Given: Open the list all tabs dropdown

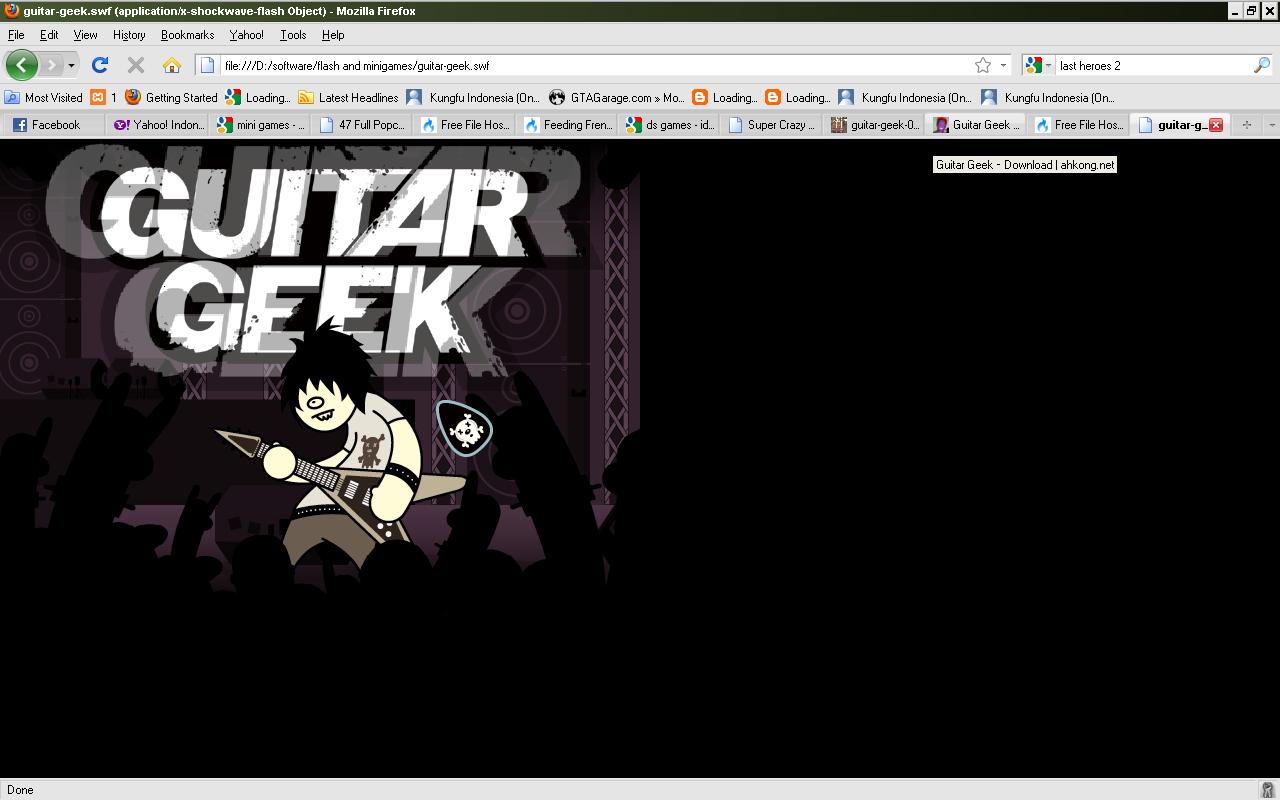Looking at the screenshot, I should pos(1271,125).
